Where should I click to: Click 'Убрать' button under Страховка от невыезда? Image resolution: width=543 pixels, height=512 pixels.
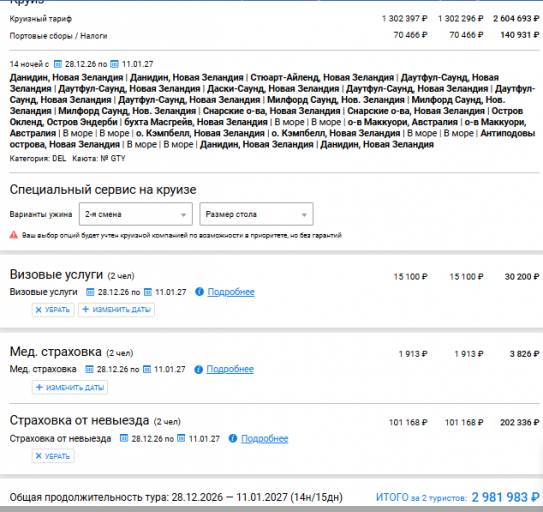53,456
